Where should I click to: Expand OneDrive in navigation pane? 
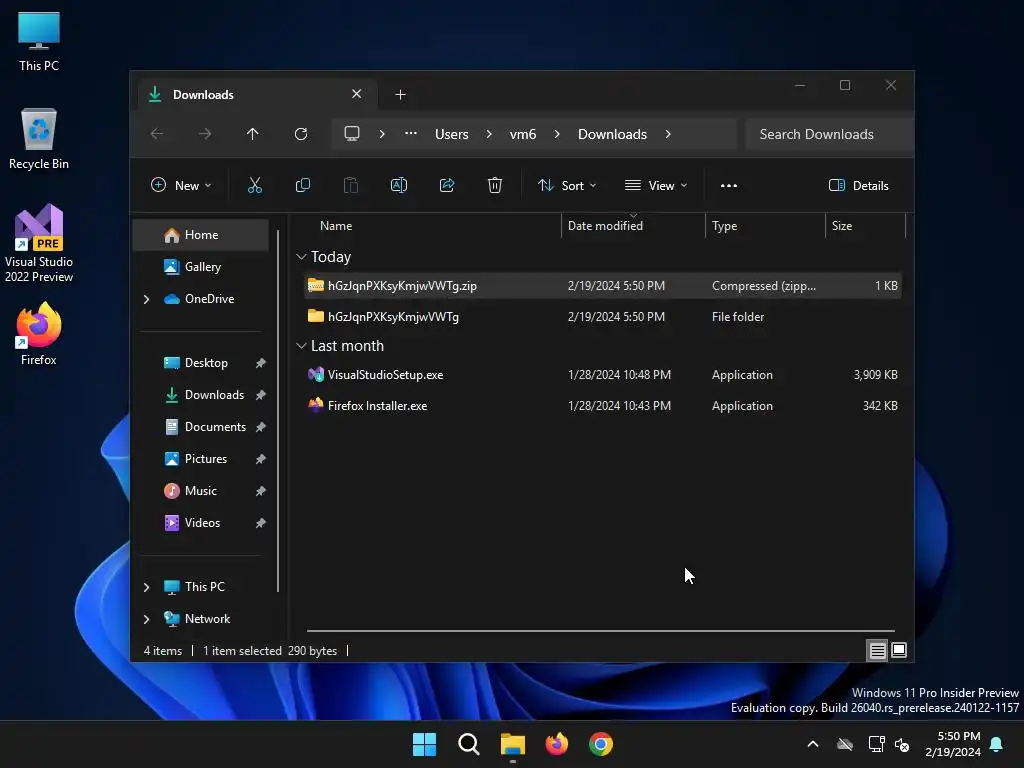pos(146,299)
